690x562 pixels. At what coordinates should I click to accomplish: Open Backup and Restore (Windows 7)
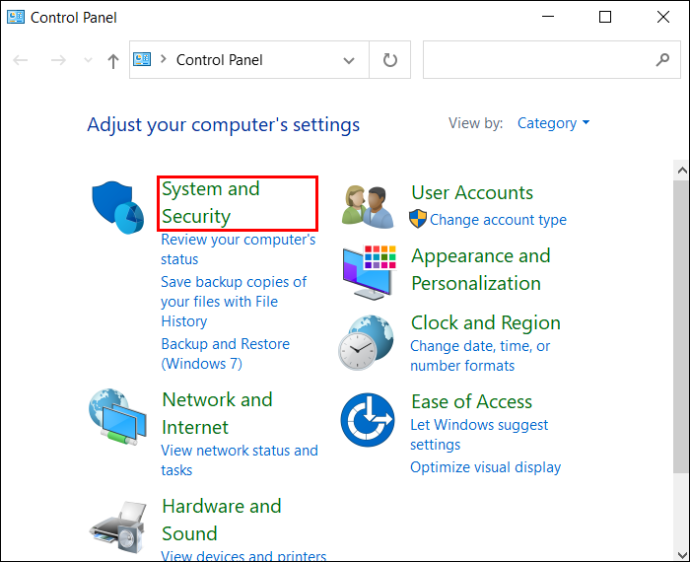coord(225,354)
